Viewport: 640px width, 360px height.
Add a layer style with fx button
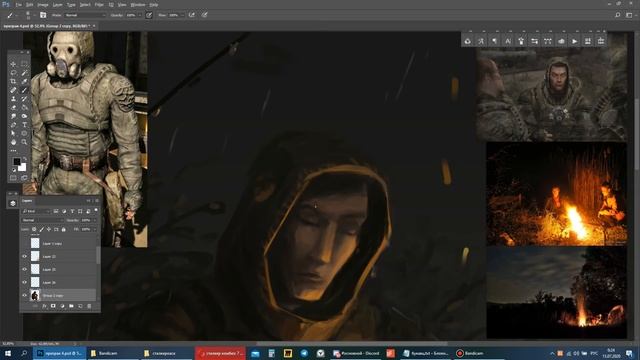[x=44, y=306]
